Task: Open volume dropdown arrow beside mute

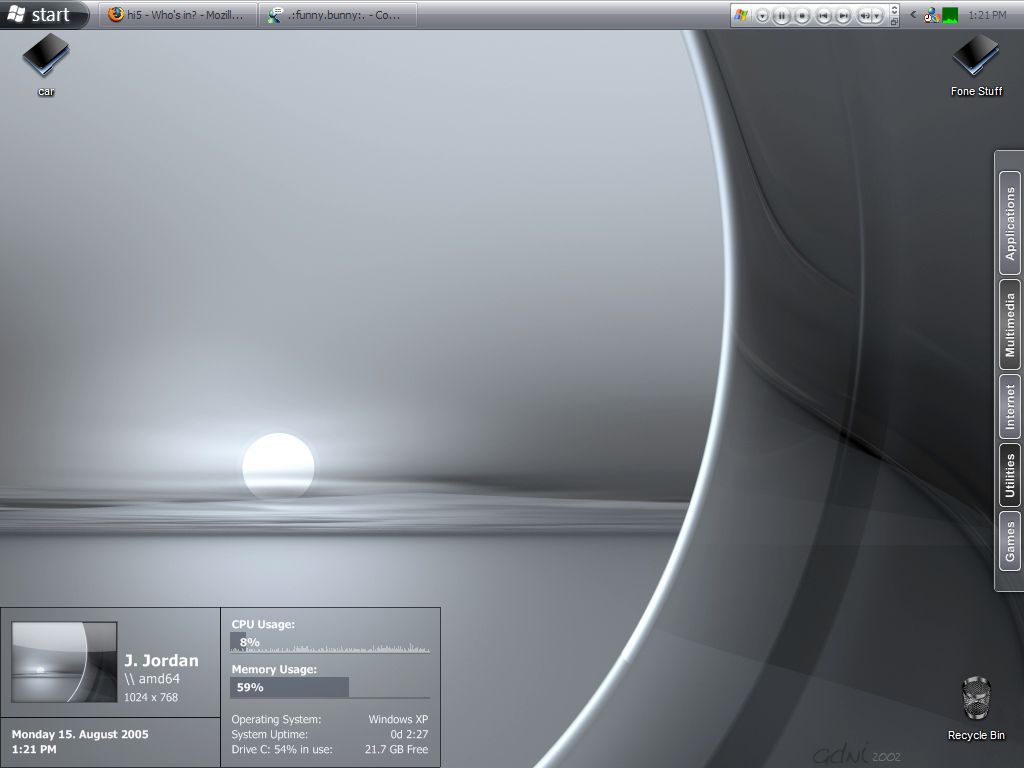Action: point(877,16)
